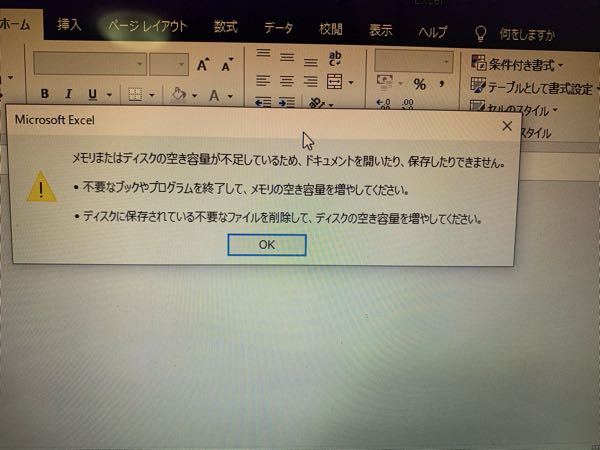Open 条件付き書式 menu

(517, 64)
